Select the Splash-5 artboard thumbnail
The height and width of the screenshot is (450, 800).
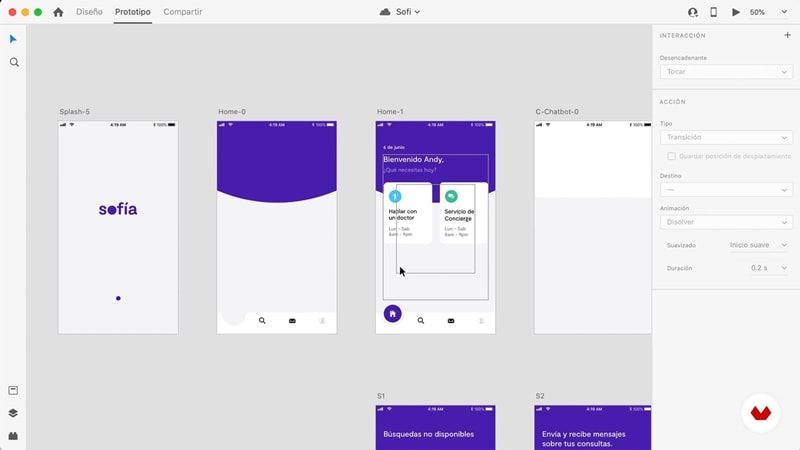(118, 228)
